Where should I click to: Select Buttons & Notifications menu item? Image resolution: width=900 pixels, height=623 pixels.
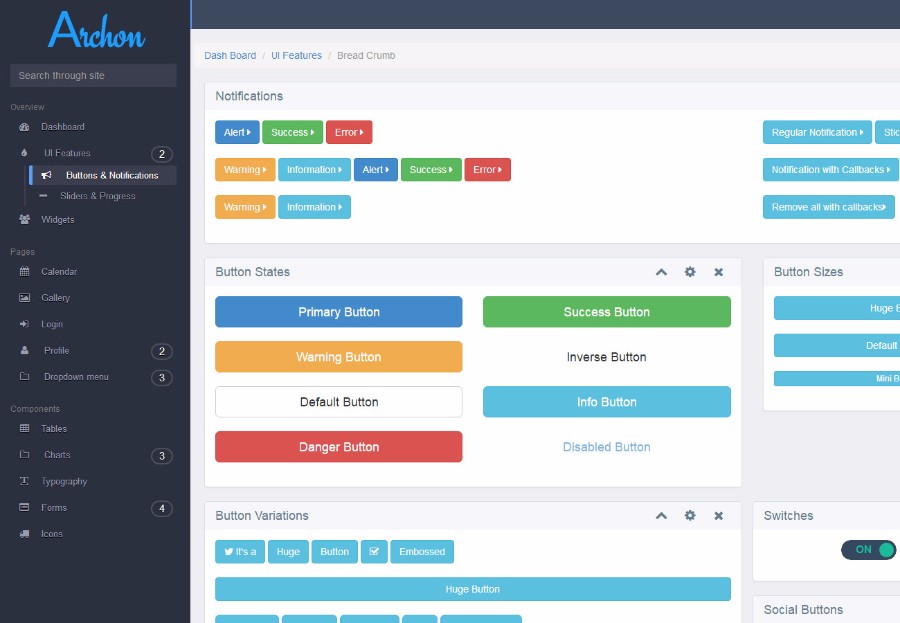tap(103, 175)
